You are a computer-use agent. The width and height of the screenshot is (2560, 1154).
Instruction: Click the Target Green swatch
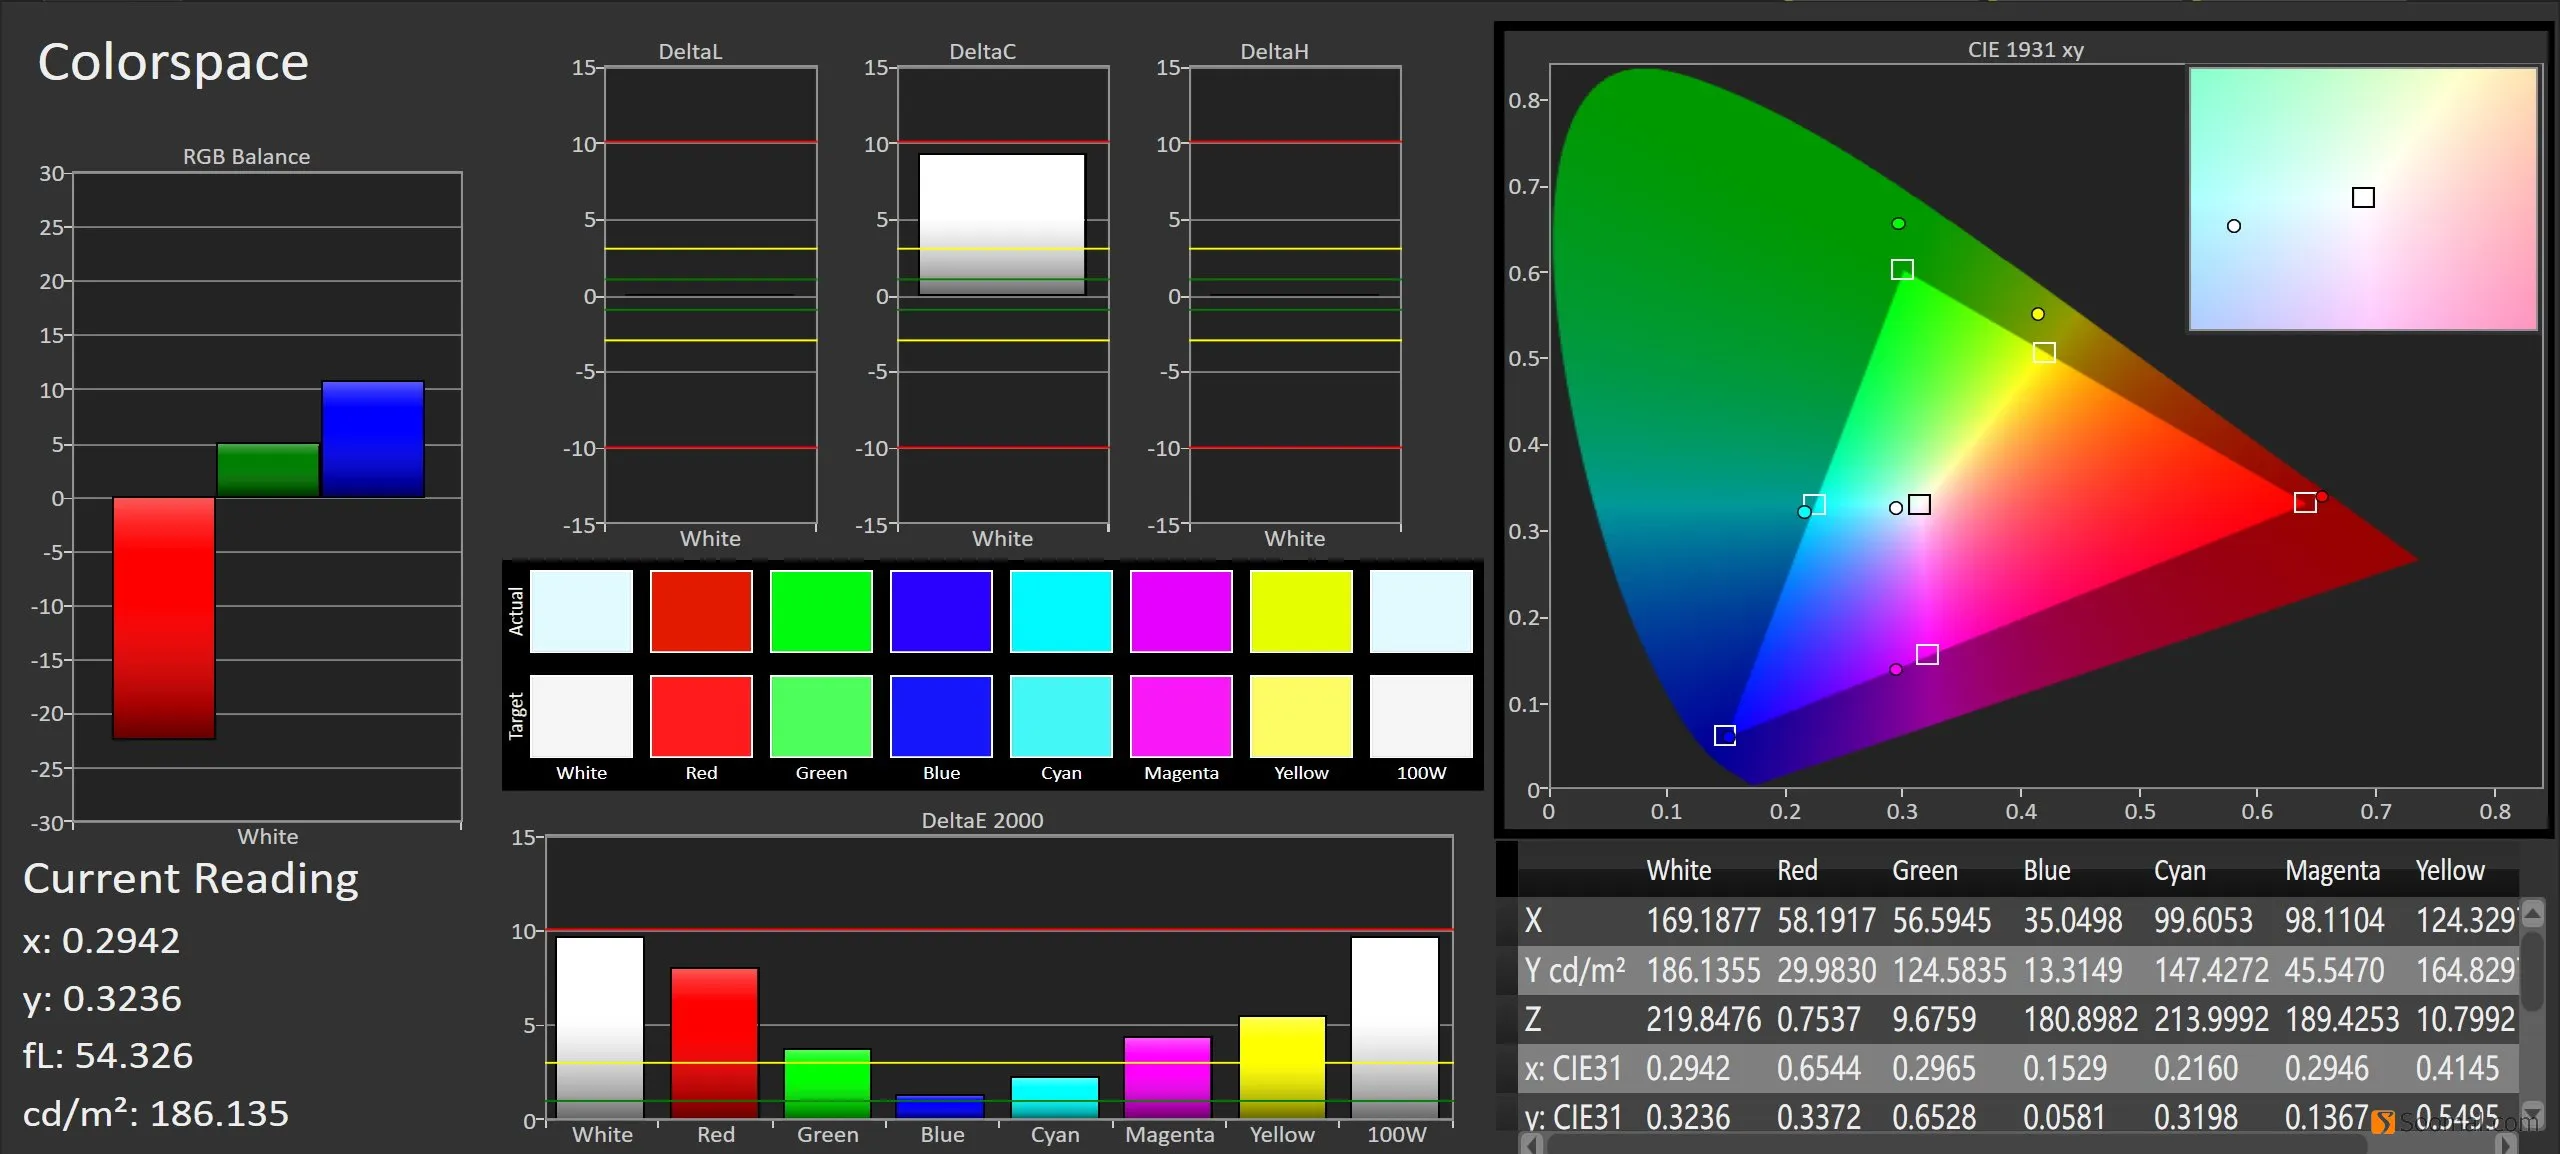(821, 716)
